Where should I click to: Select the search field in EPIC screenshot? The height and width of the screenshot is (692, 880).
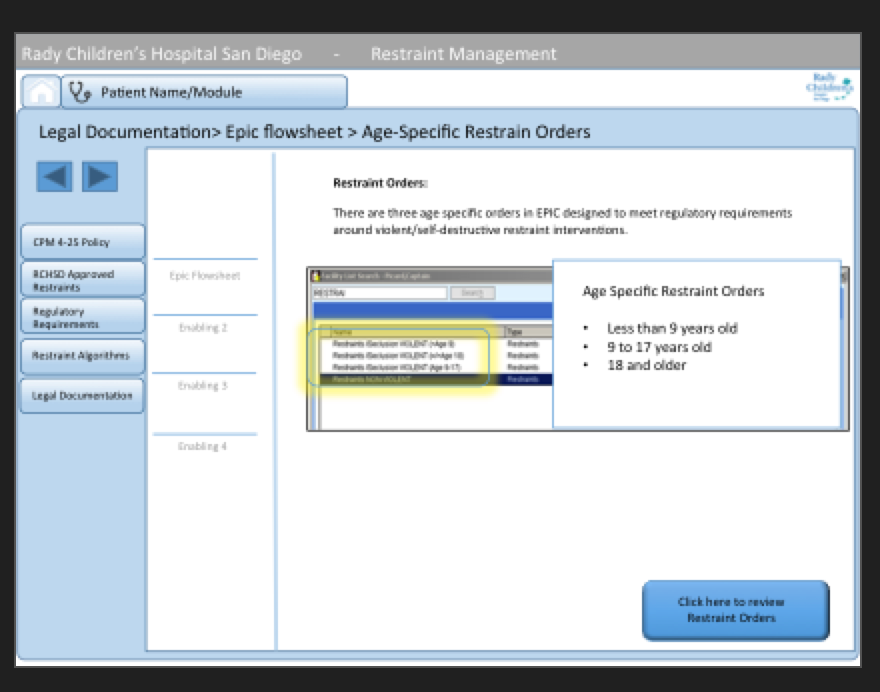pyautogui.click(x=379, y=293)
